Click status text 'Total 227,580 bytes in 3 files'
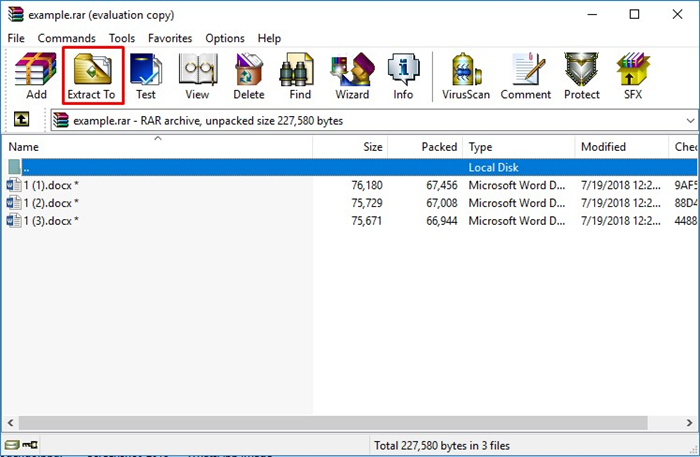700x457 pixels. point(442,445)
